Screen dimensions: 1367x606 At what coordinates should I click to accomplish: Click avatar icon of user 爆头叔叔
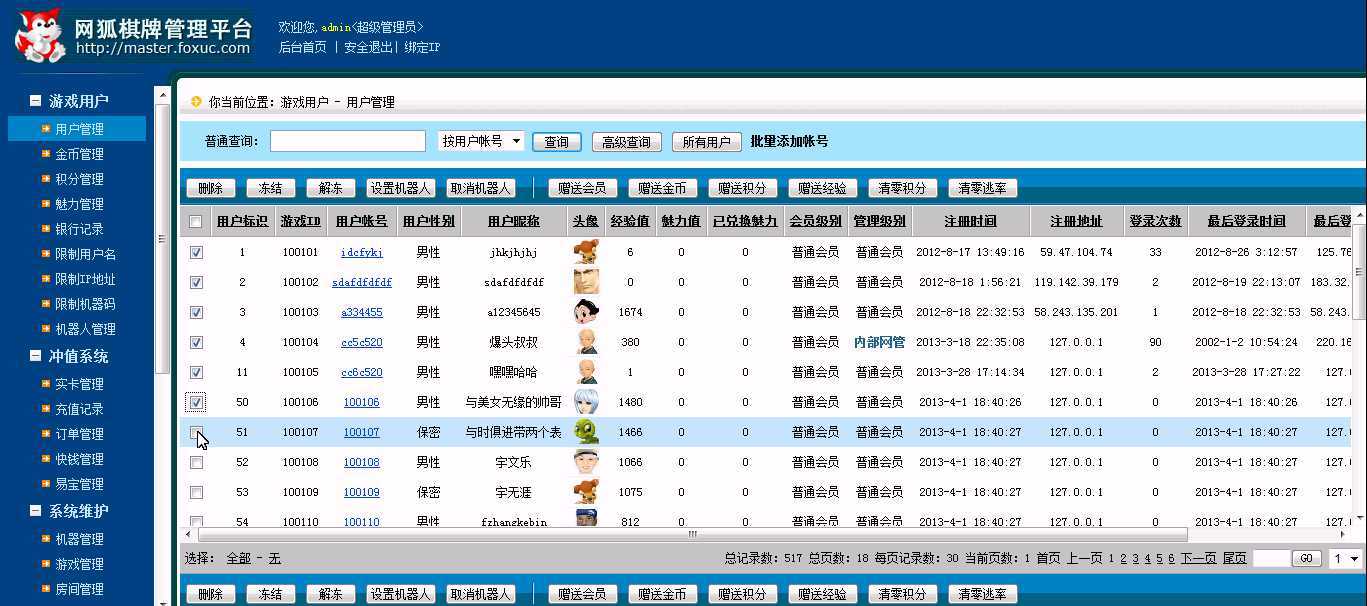[x=586, y=342]
